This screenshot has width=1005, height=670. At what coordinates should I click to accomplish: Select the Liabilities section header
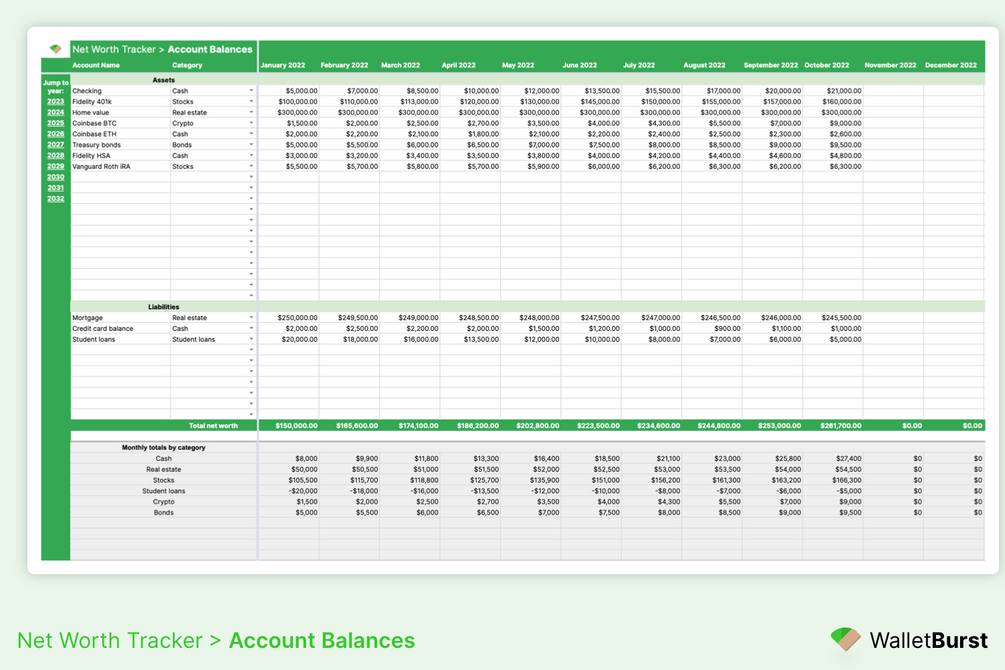[x=163, y=306]
